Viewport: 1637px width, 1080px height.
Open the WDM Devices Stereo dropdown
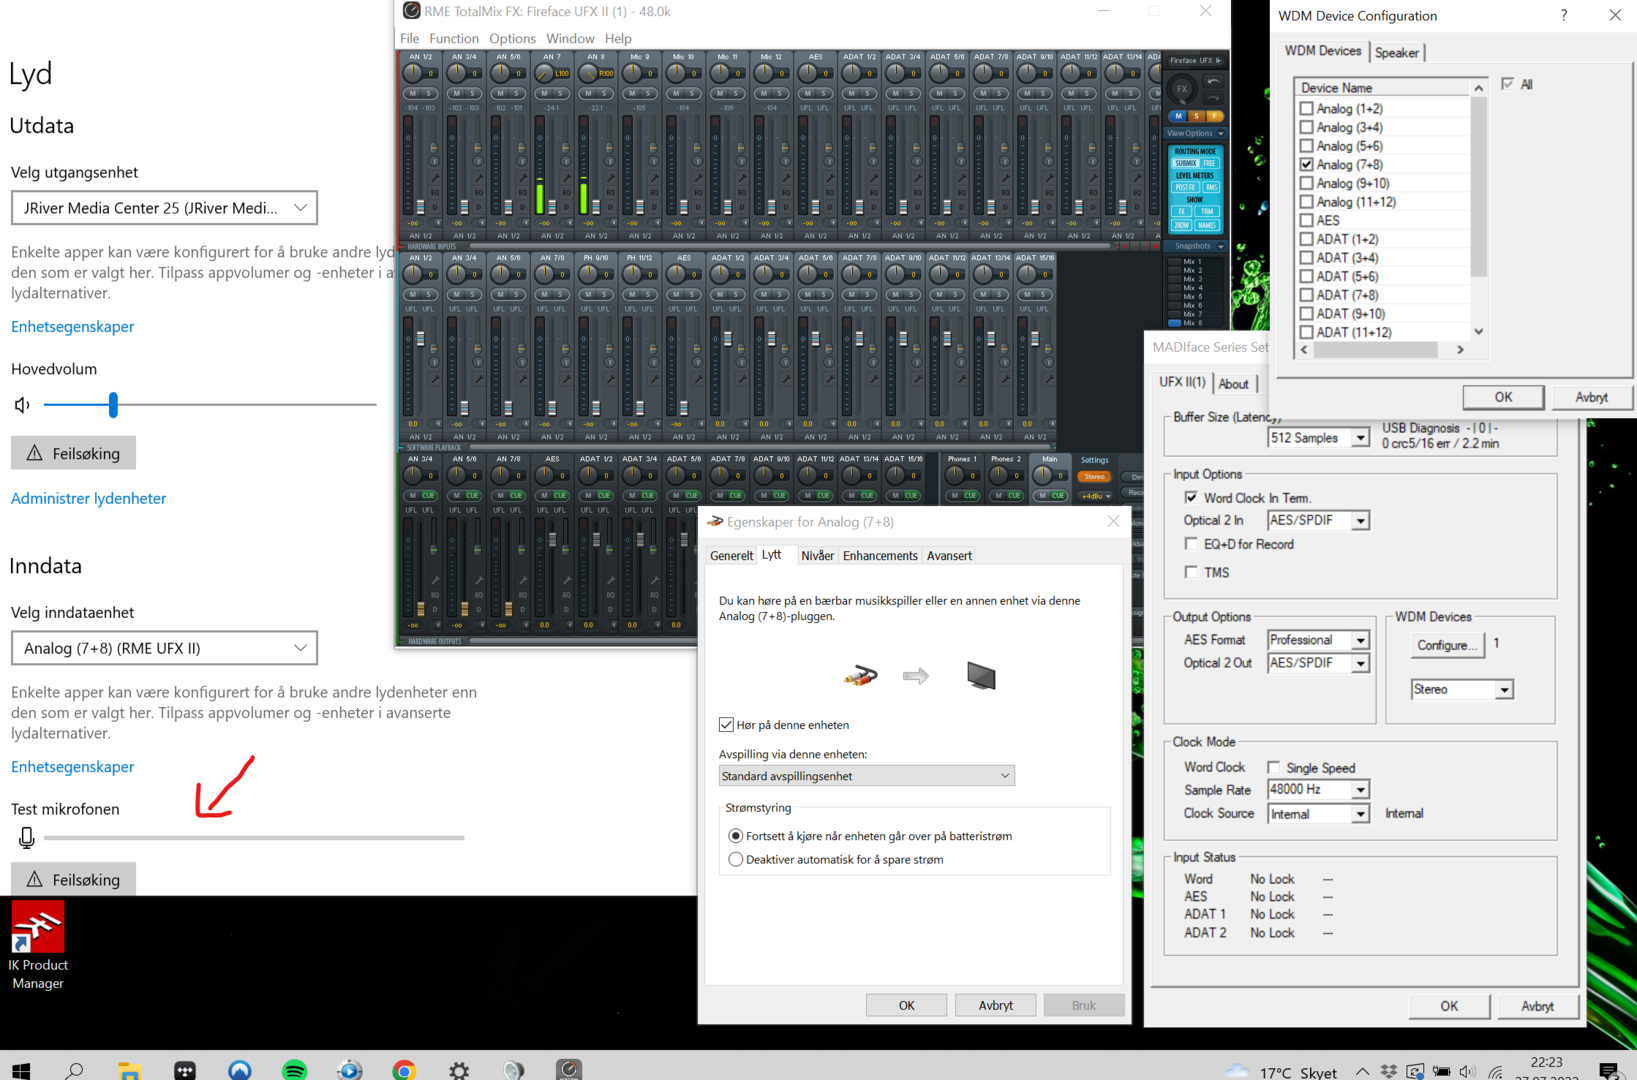(1462, 690)
